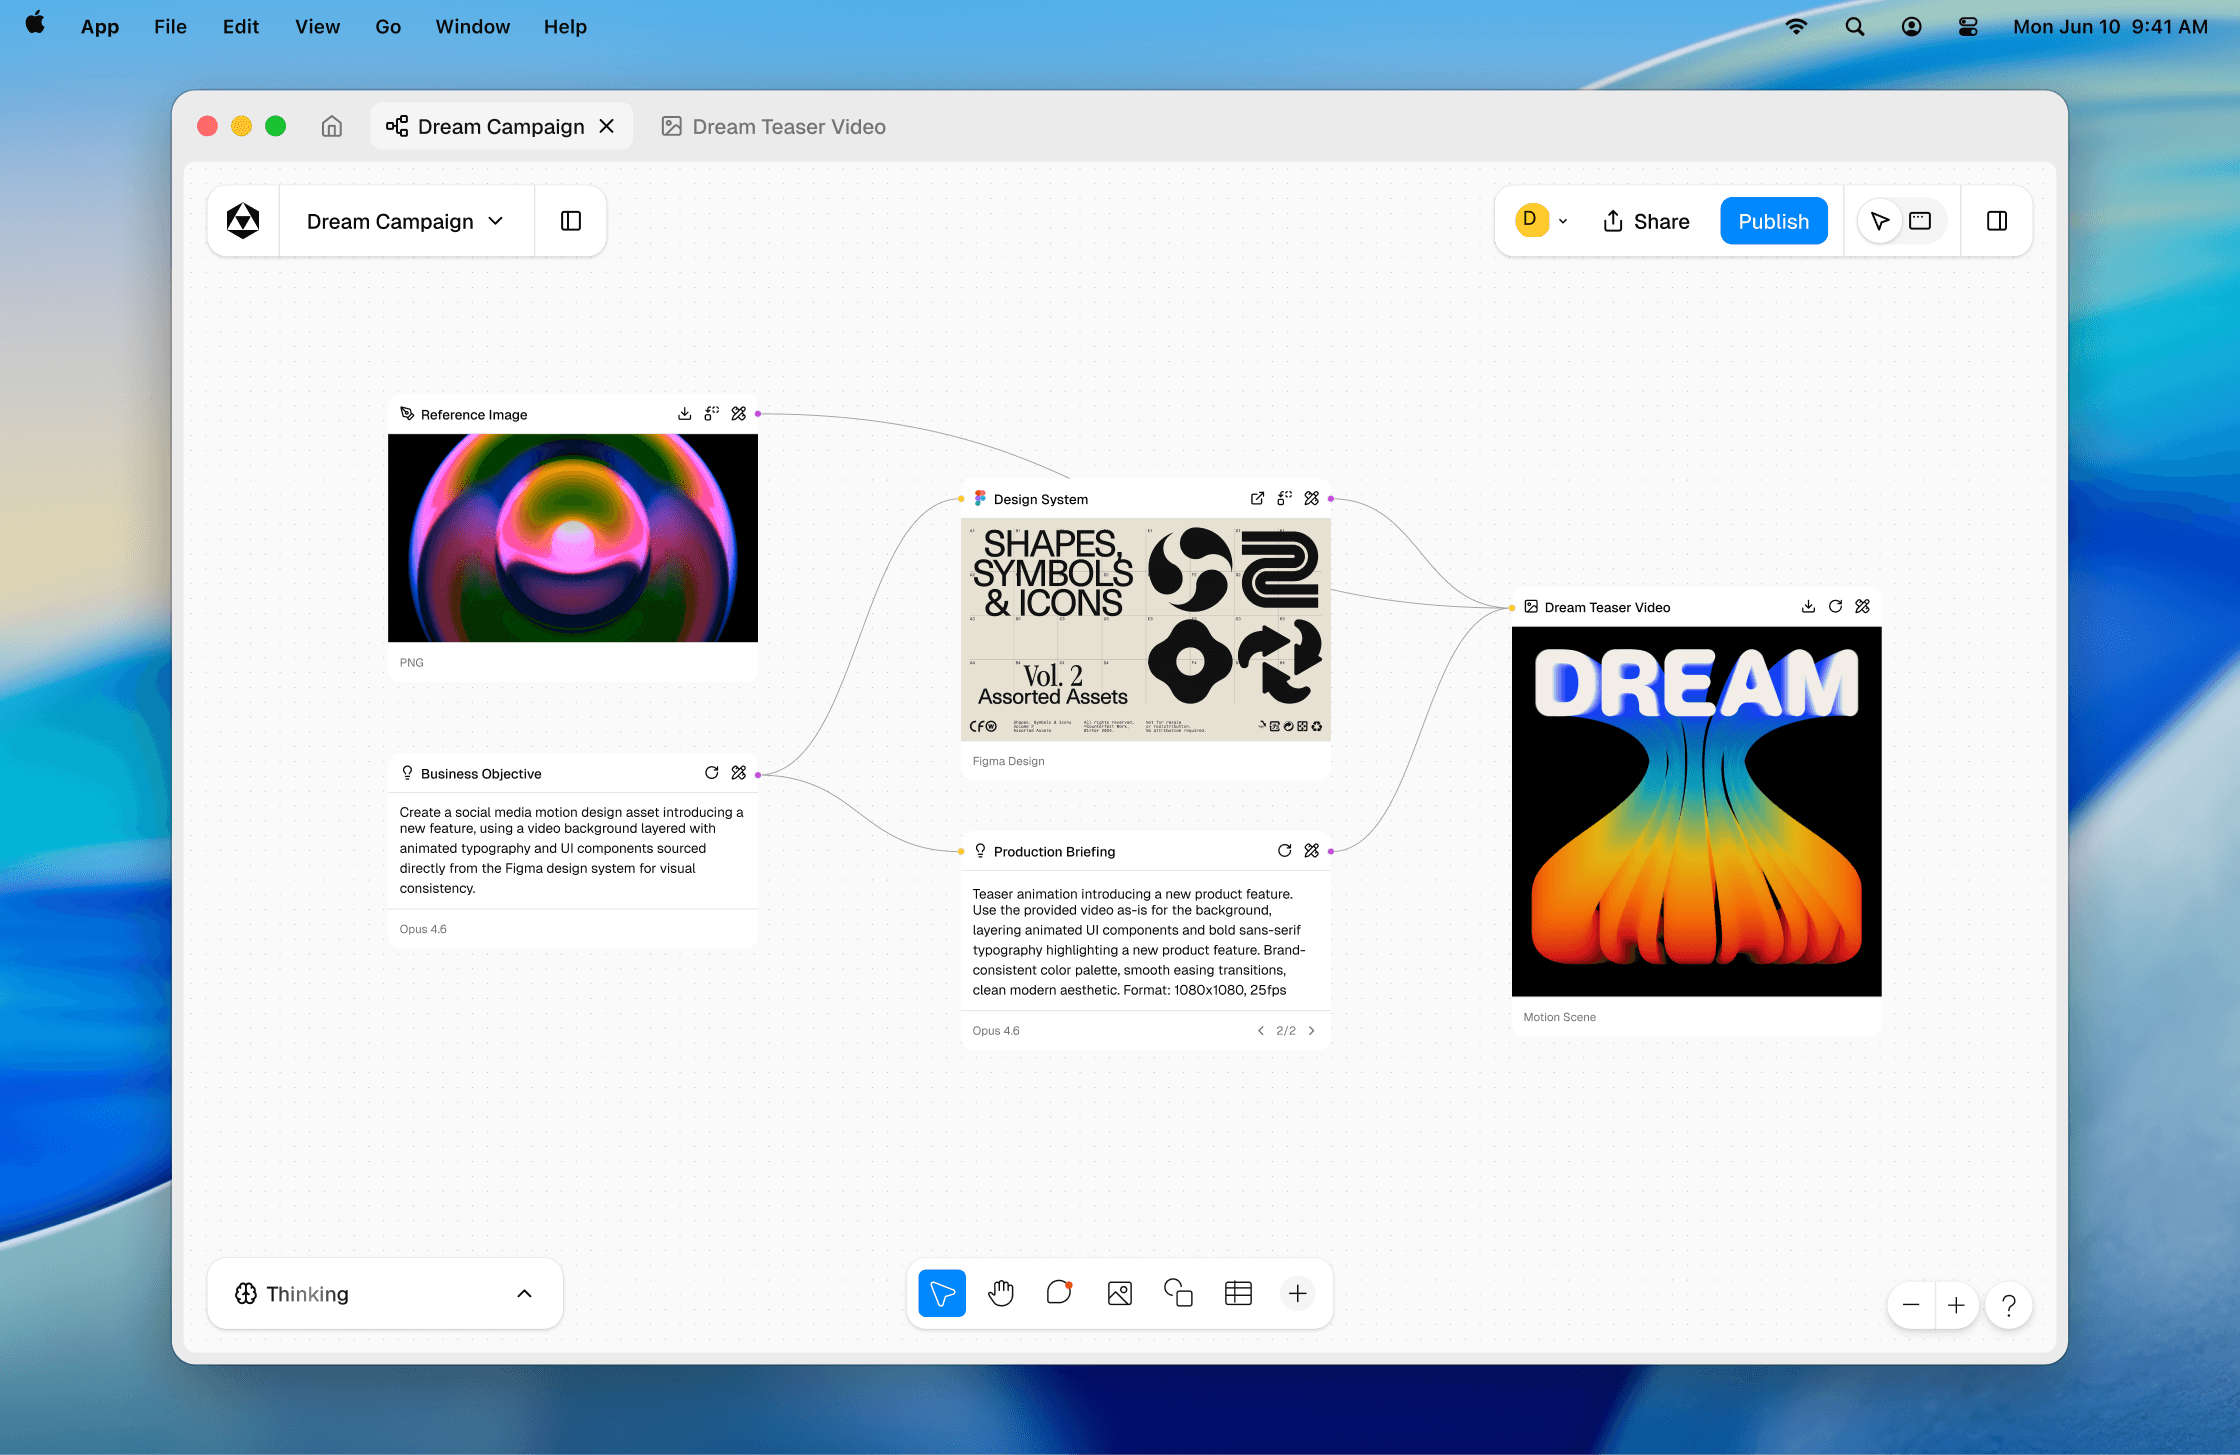Expand the Thinking panel

pos(525,1294)
